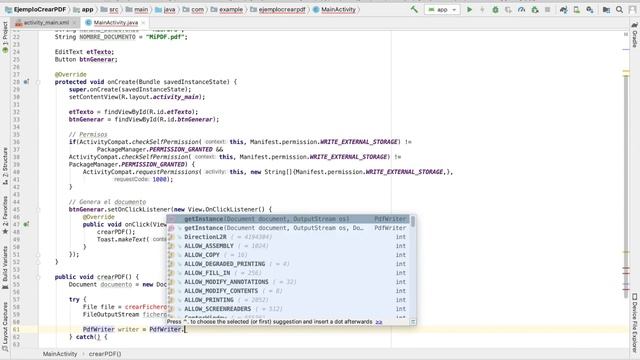Image resolution: width=640 pixels, height=360 pixels.
Task: Select ALLOW_MODIFY_CONTENTS completion item
Action: (x=288, y=291)
